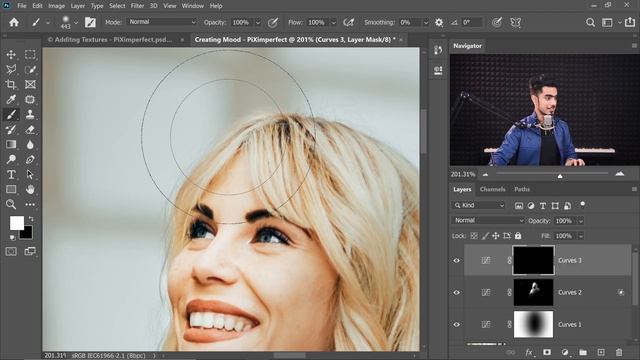Create new adjustment layer button
The height and width of the screenshot is (360, 640).
(x=565, y=352)
